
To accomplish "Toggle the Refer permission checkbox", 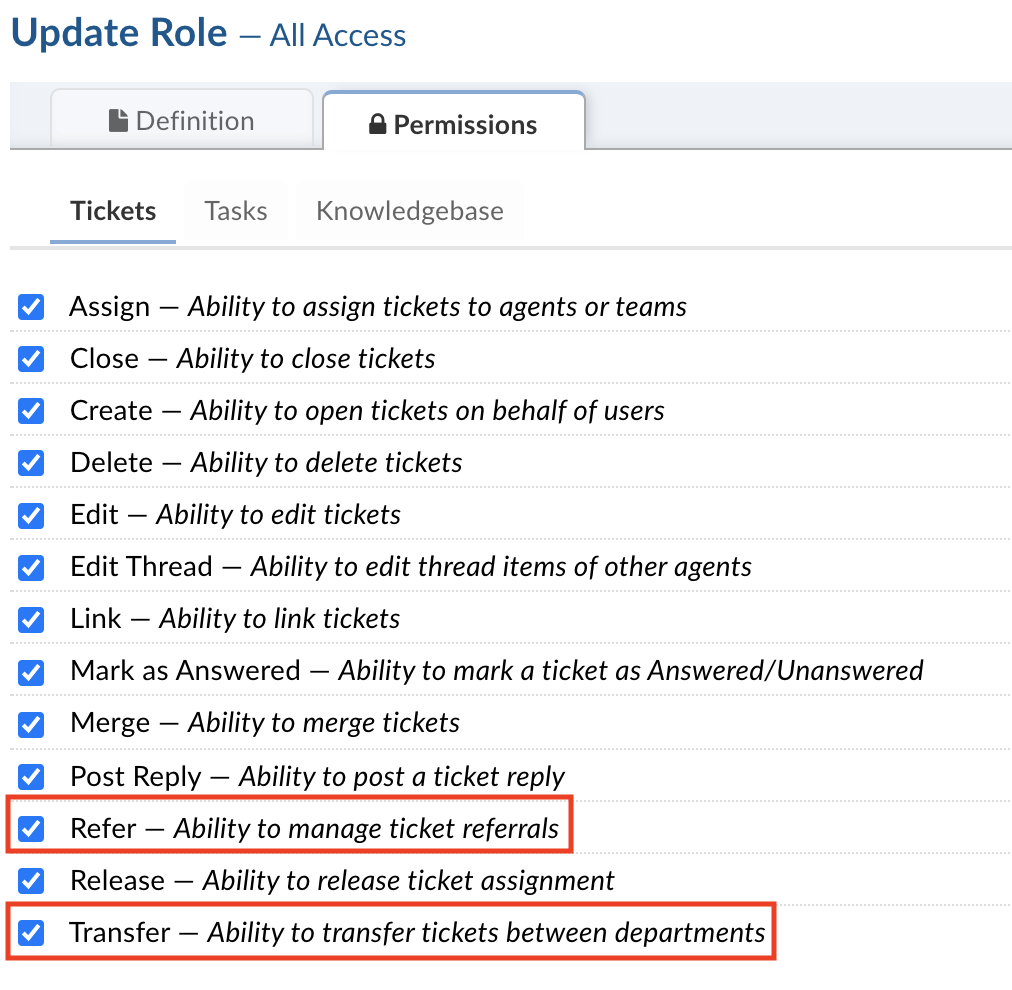I will coord(32,828).
